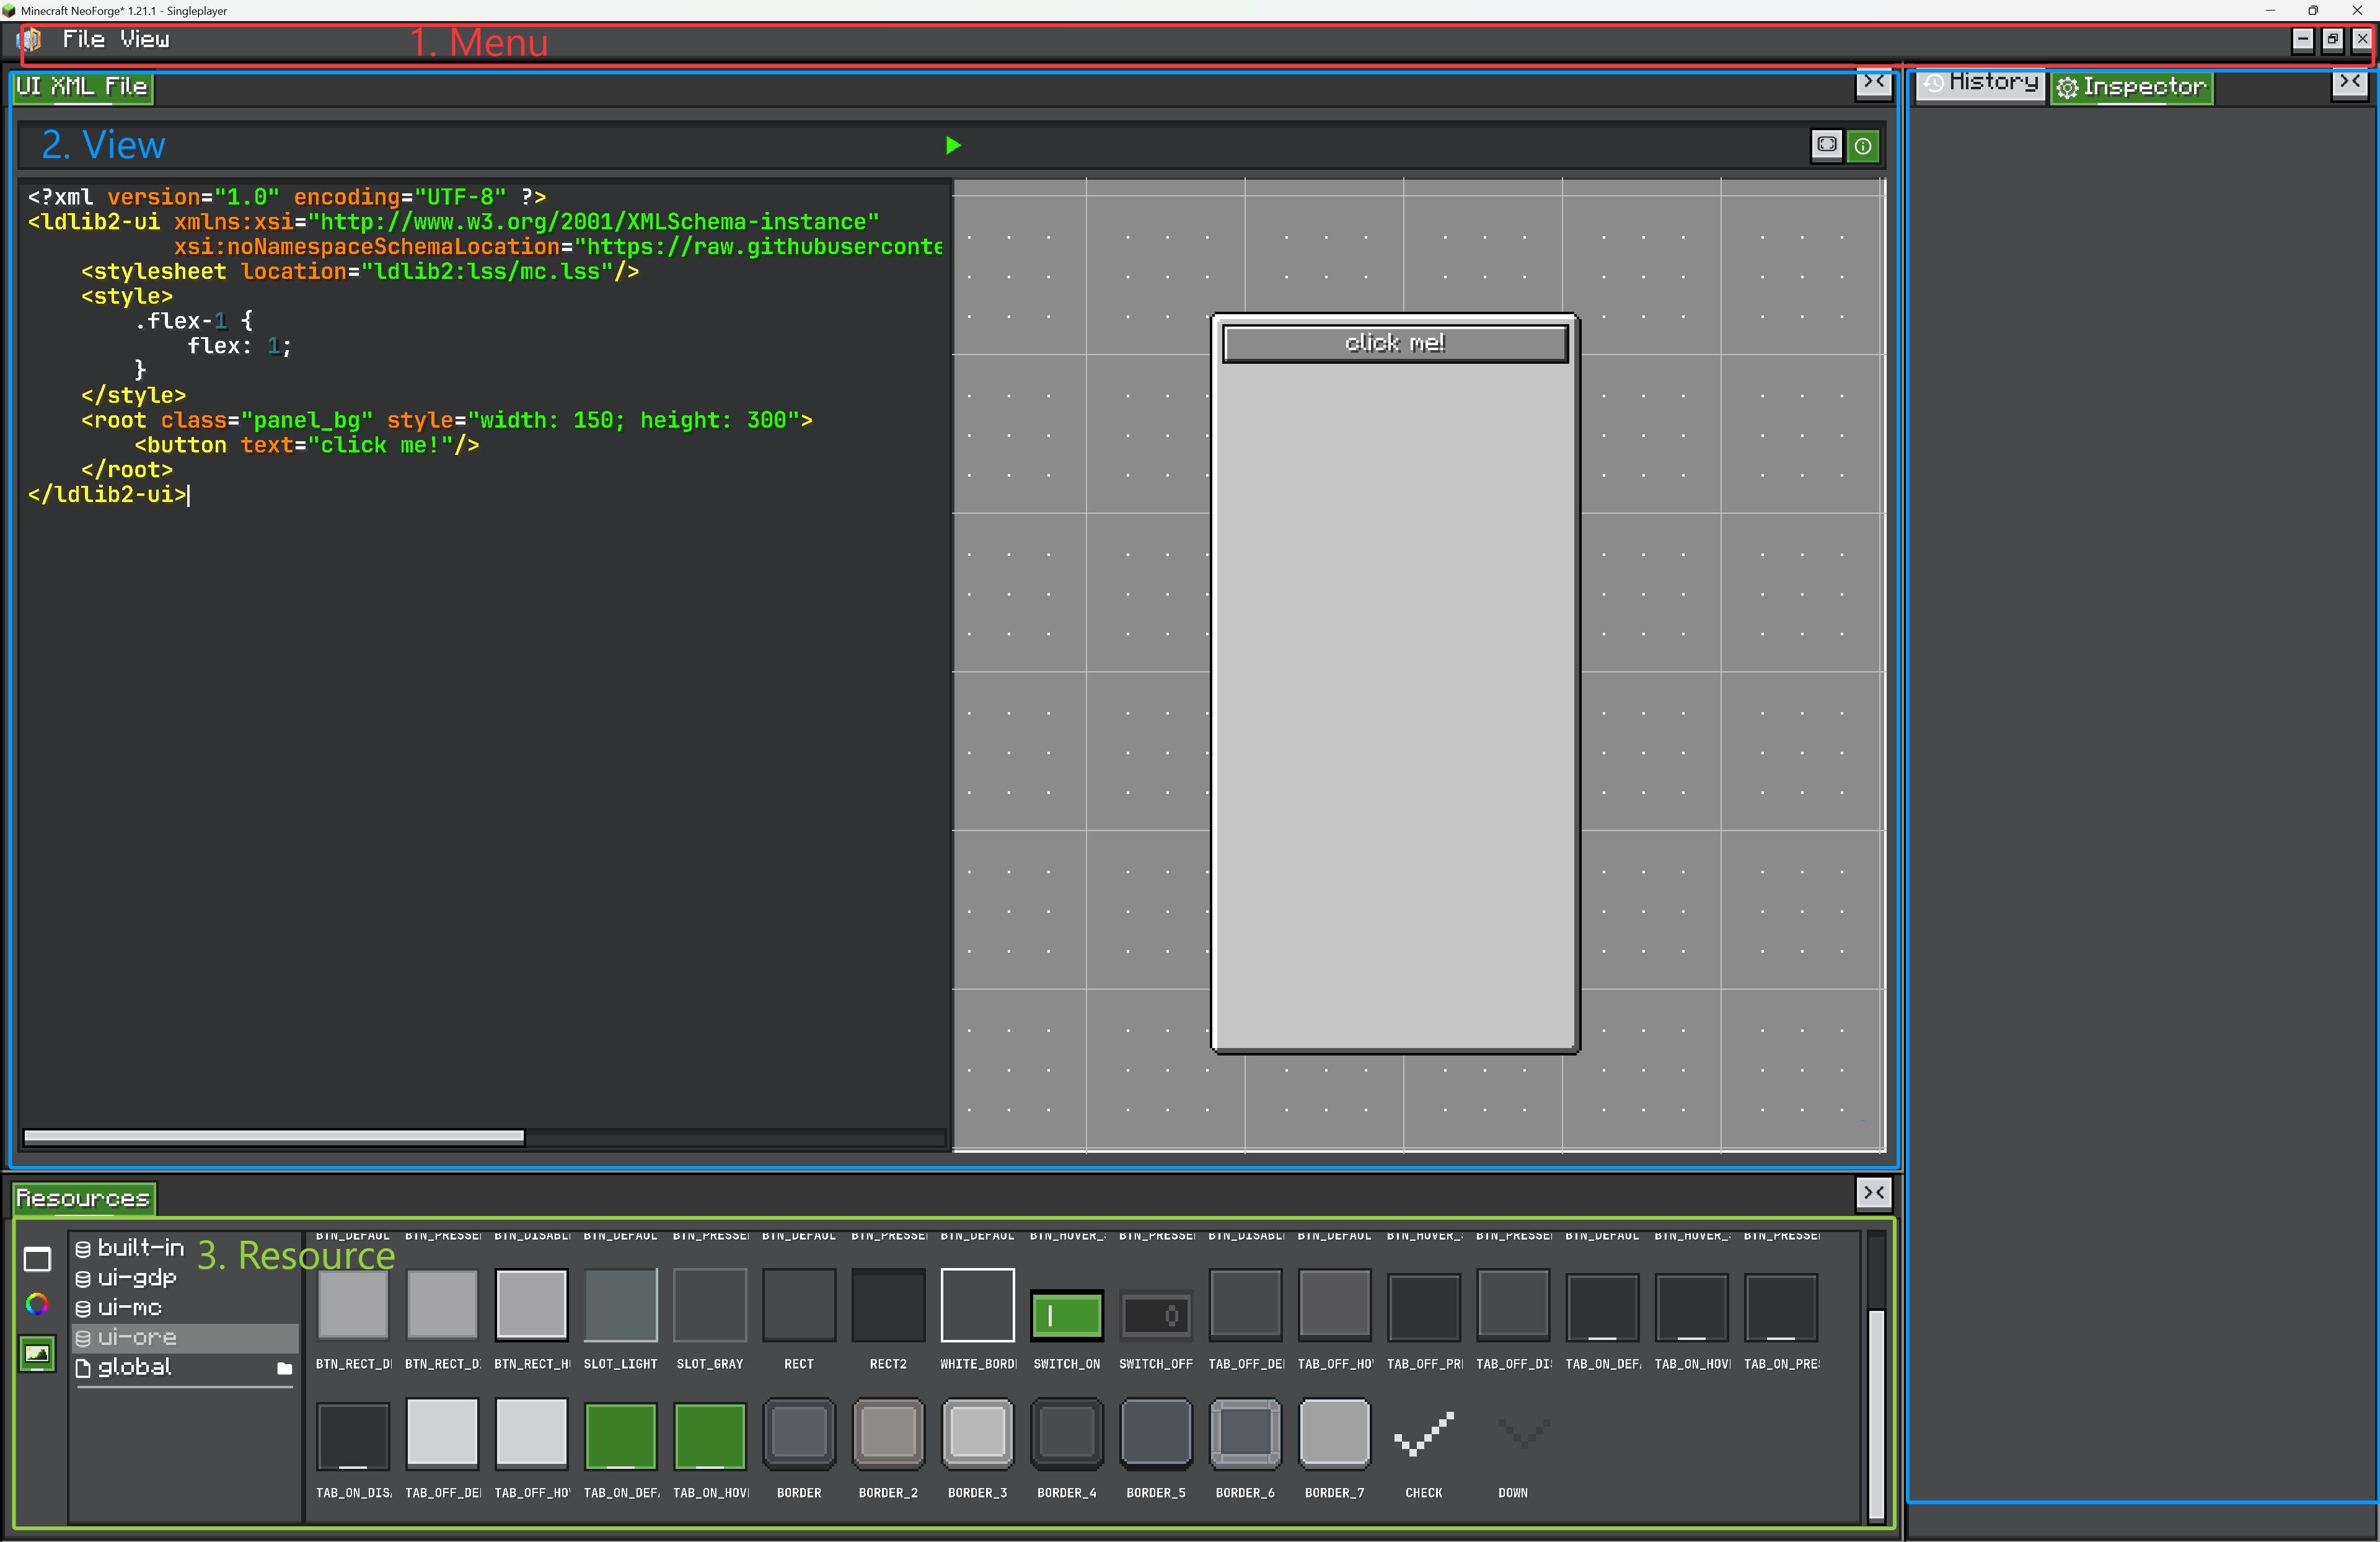2380x1542 pixels.
Task: Click the fit-to-screen frame icon in view toolbar
Action: click(x=1826, y=145)
